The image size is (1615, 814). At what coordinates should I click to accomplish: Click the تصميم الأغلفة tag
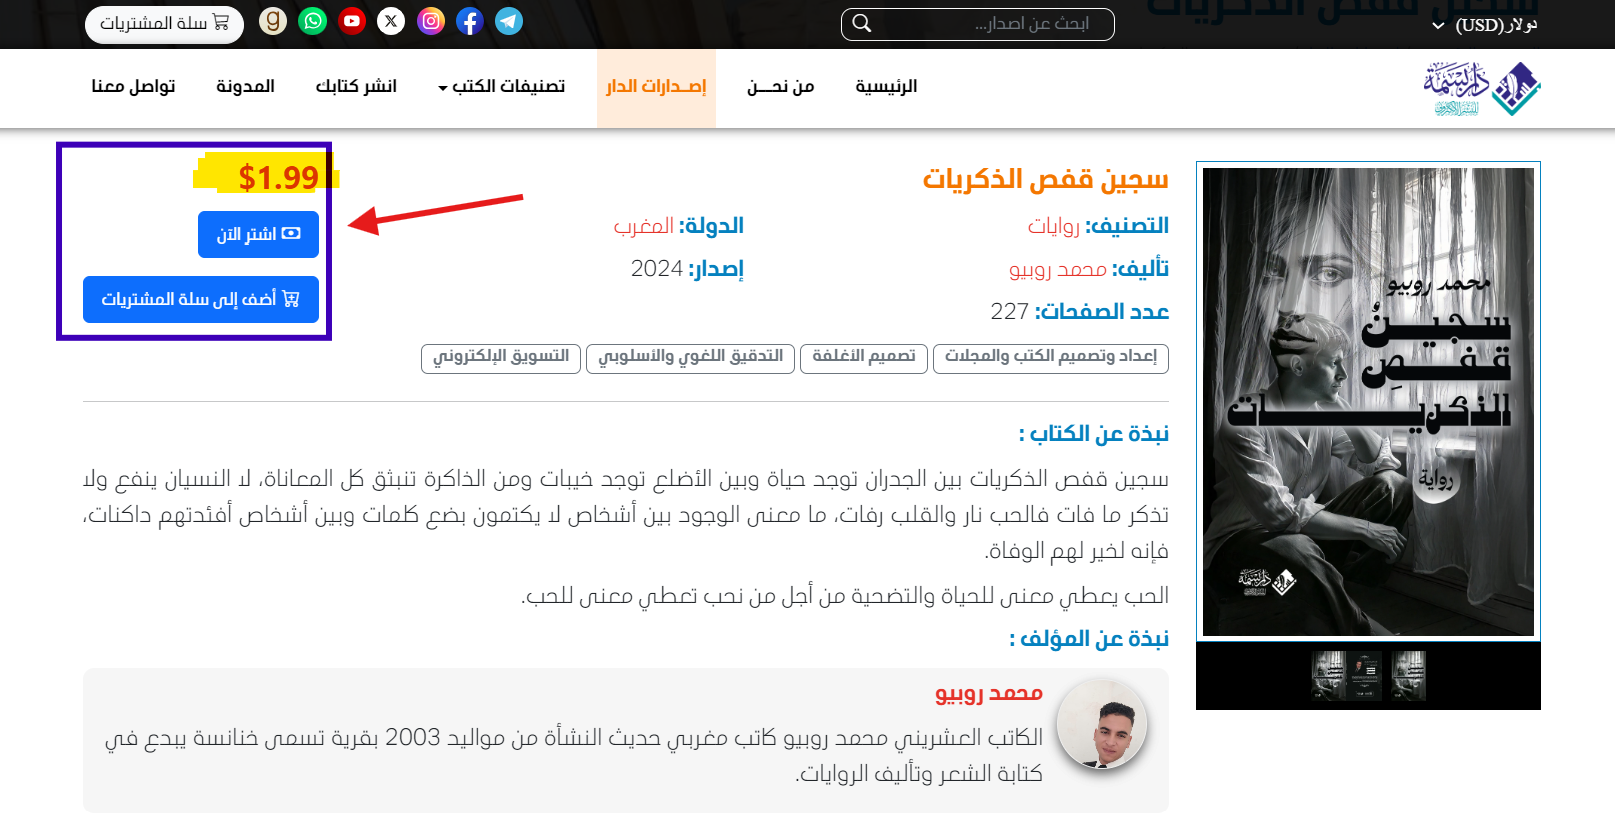(x=864, y=357)
